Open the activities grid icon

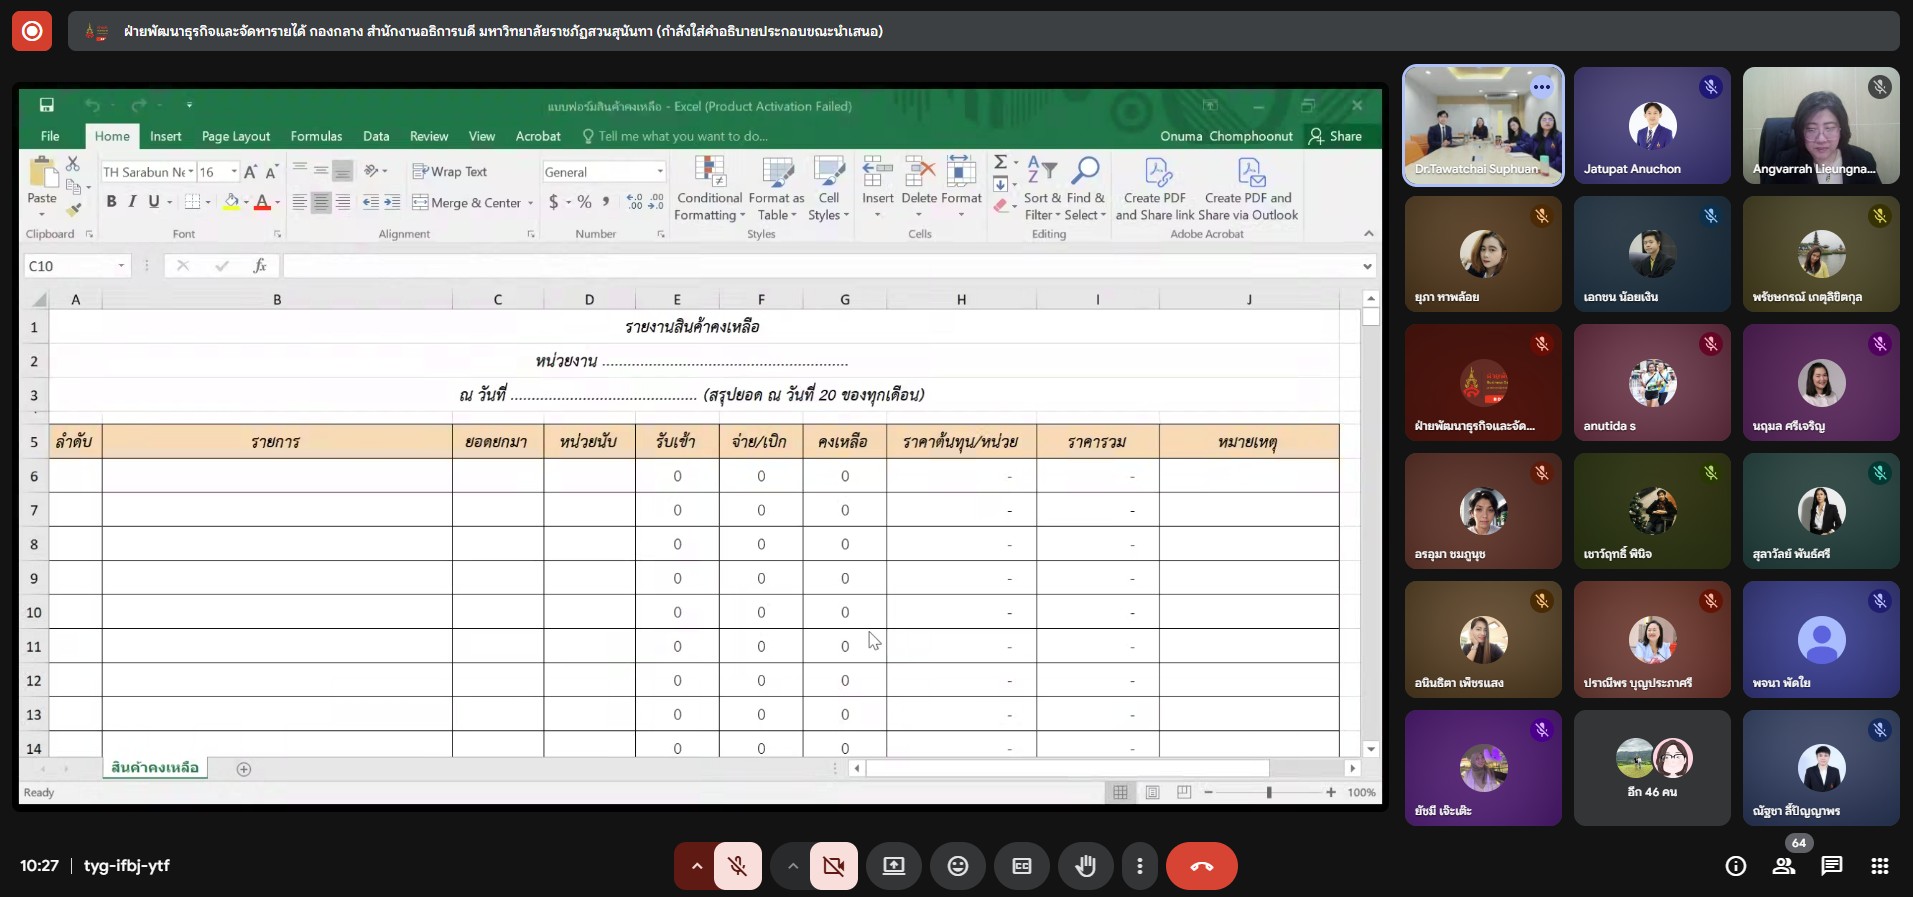tap(1879, 866)
